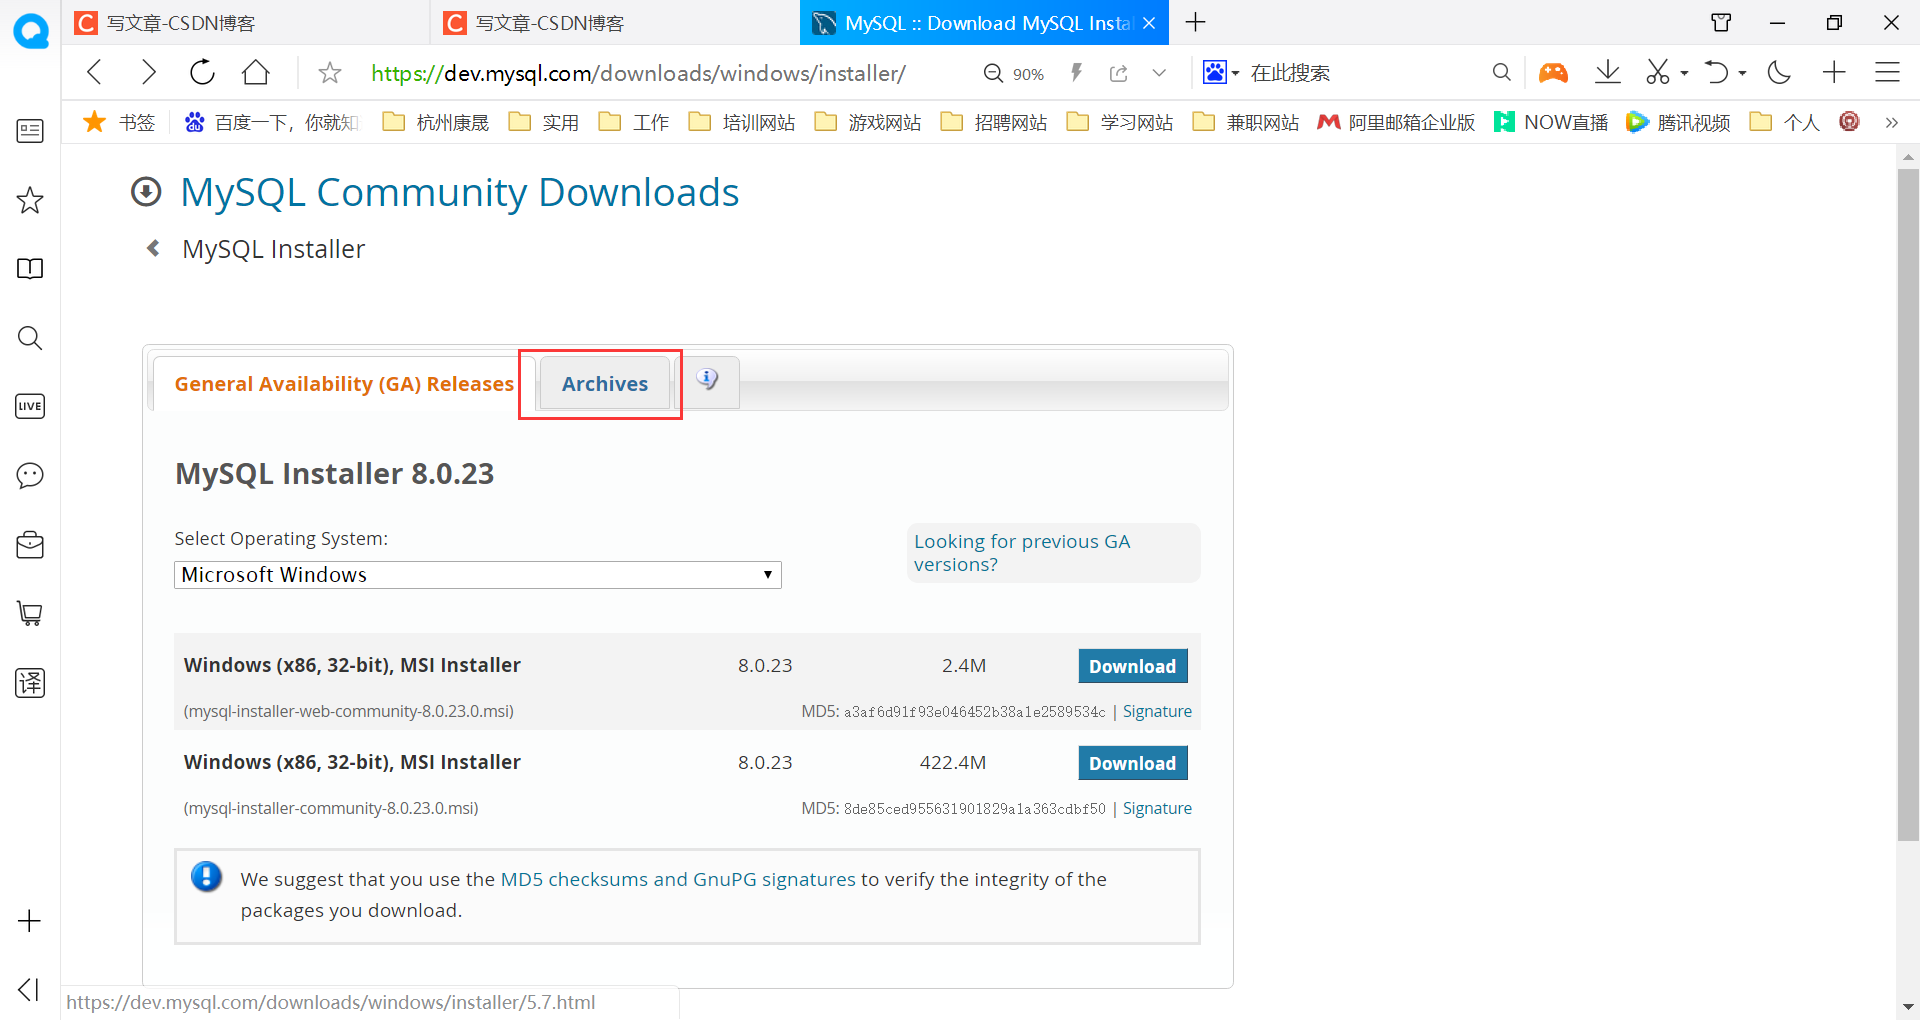Open the sidebar reading book icon

pos(30,269)
